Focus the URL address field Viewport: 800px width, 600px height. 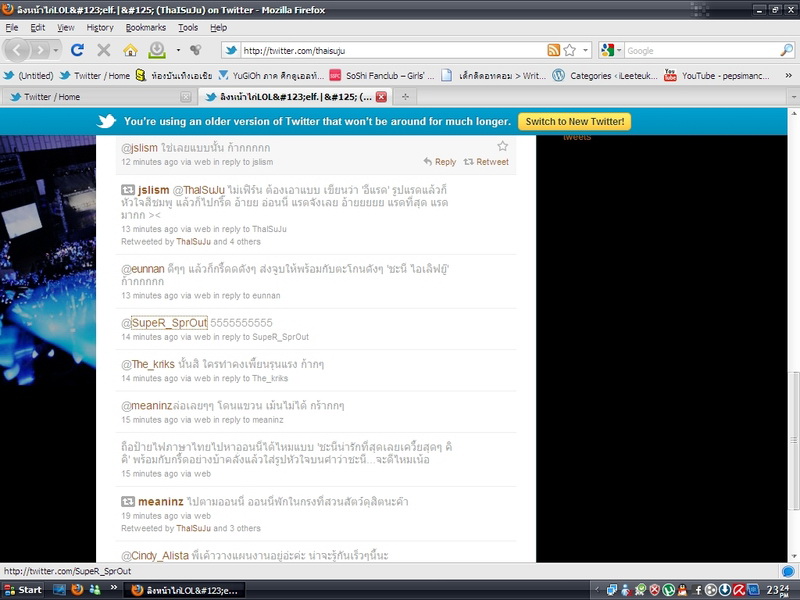393,51
